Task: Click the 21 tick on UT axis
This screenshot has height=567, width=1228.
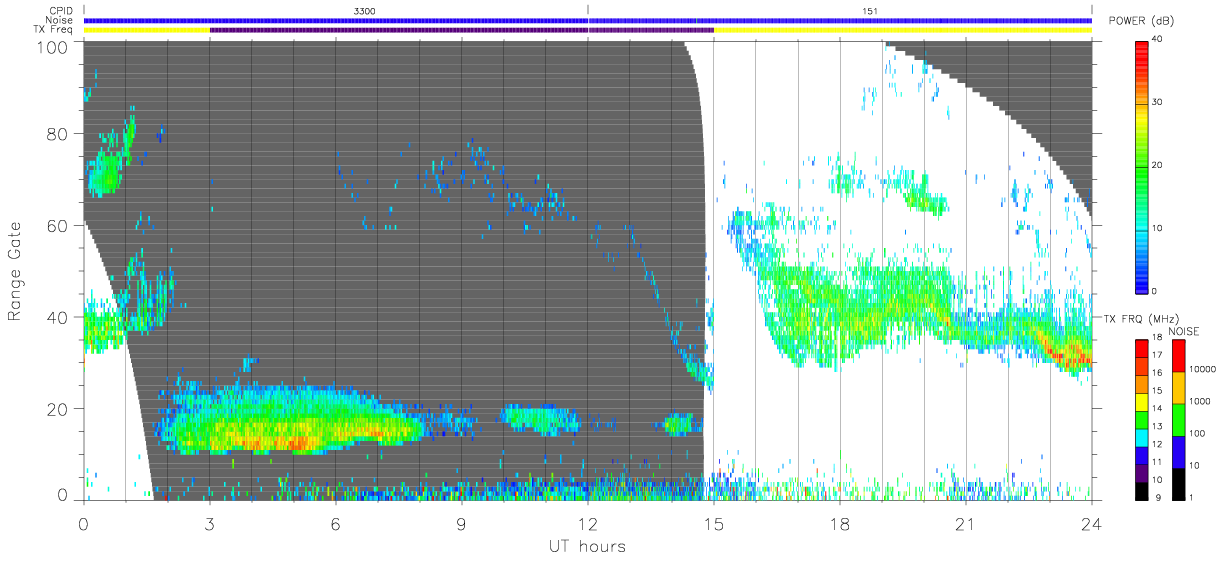Action: (966, 523)
